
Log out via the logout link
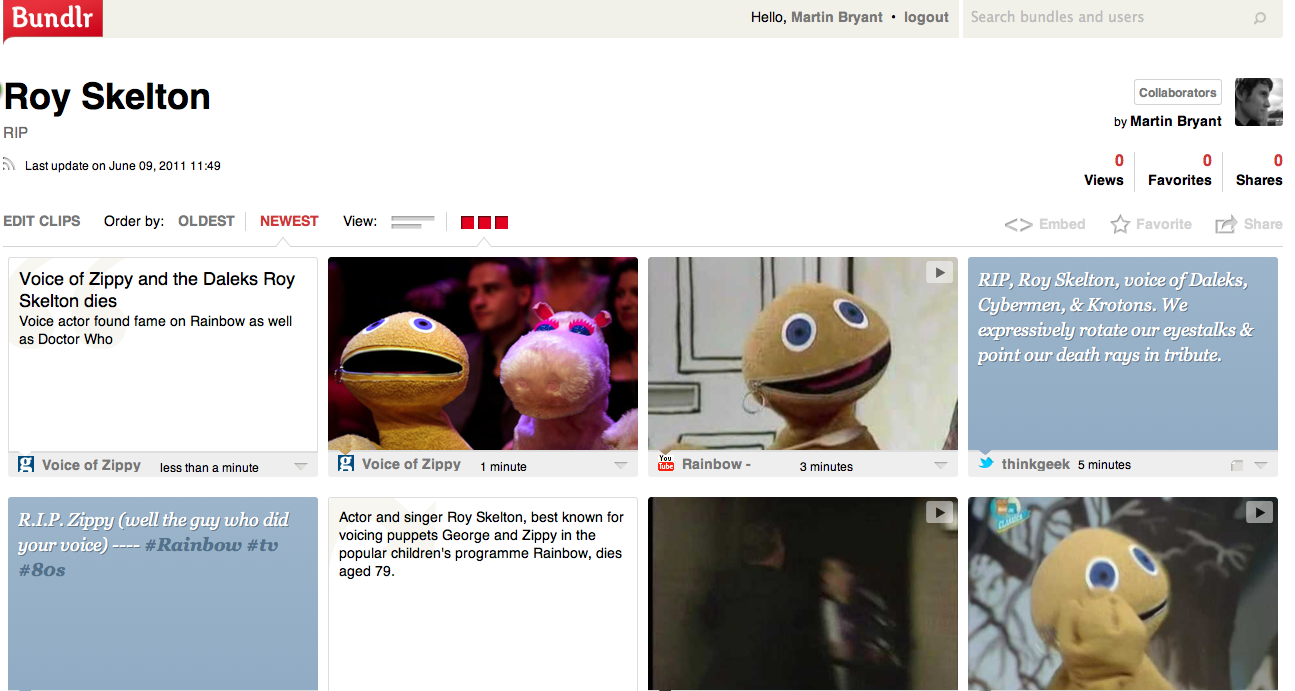pyautogui.click(x=926, y=17)
